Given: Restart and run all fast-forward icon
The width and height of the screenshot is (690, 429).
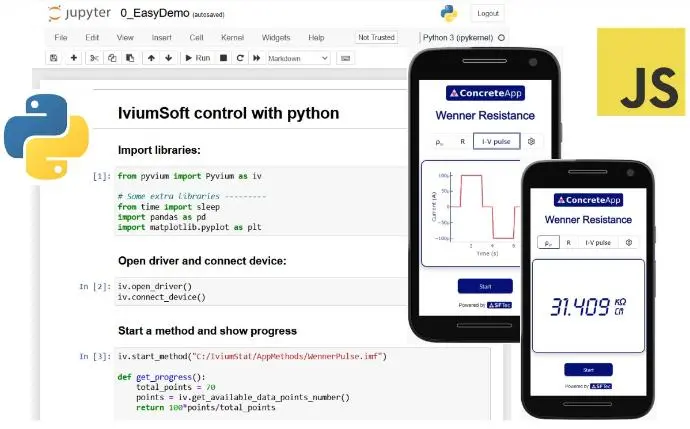Looking at the screenshot, I should coord(257,58).
